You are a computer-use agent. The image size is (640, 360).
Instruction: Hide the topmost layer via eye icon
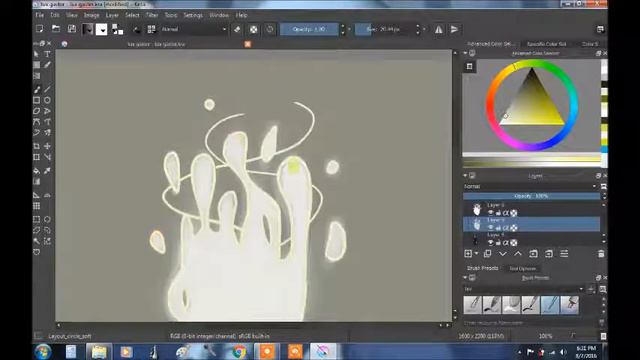coord(491,213)
